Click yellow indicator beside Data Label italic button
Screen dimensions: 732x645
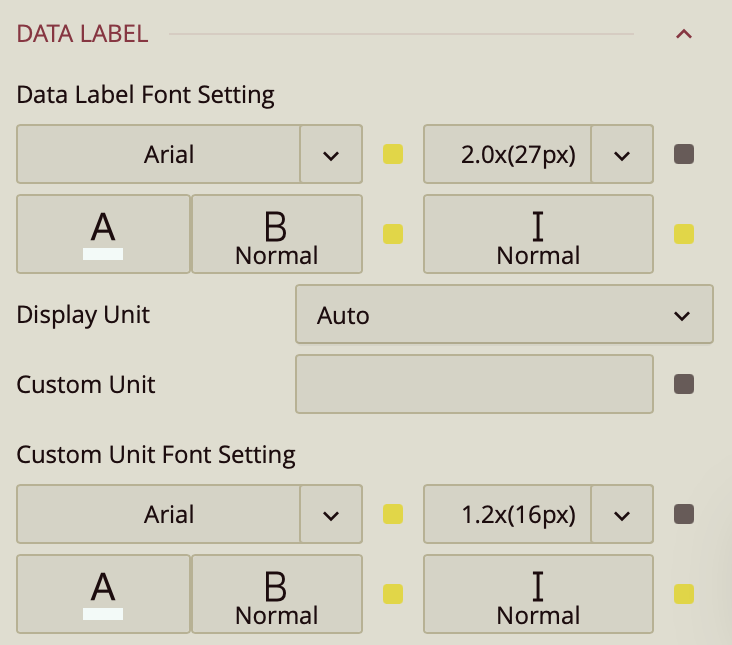pos(684,234)
